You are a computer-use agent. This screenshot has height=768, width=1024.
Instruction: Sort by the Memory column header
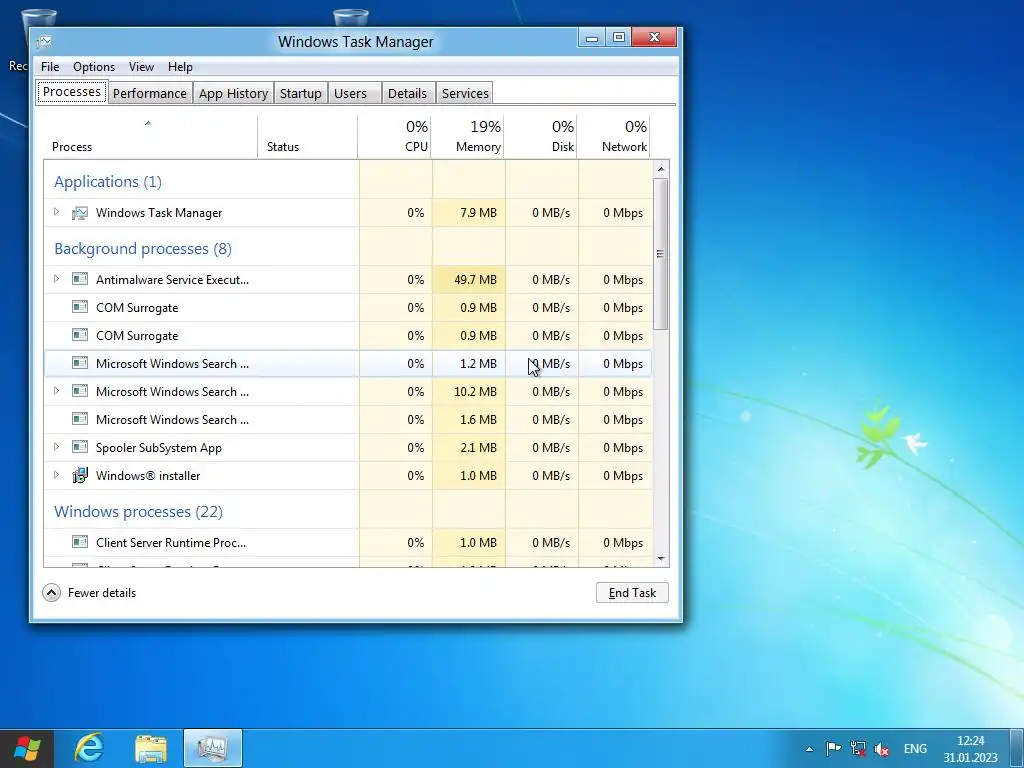468,136
